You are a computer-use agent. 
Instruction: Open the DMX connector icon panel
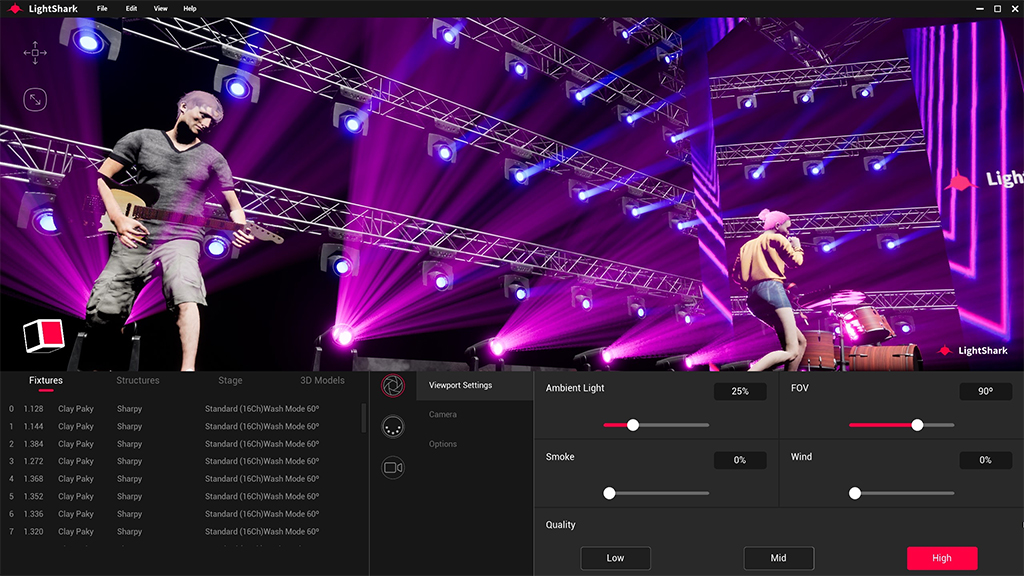click(x=393, y=425)
